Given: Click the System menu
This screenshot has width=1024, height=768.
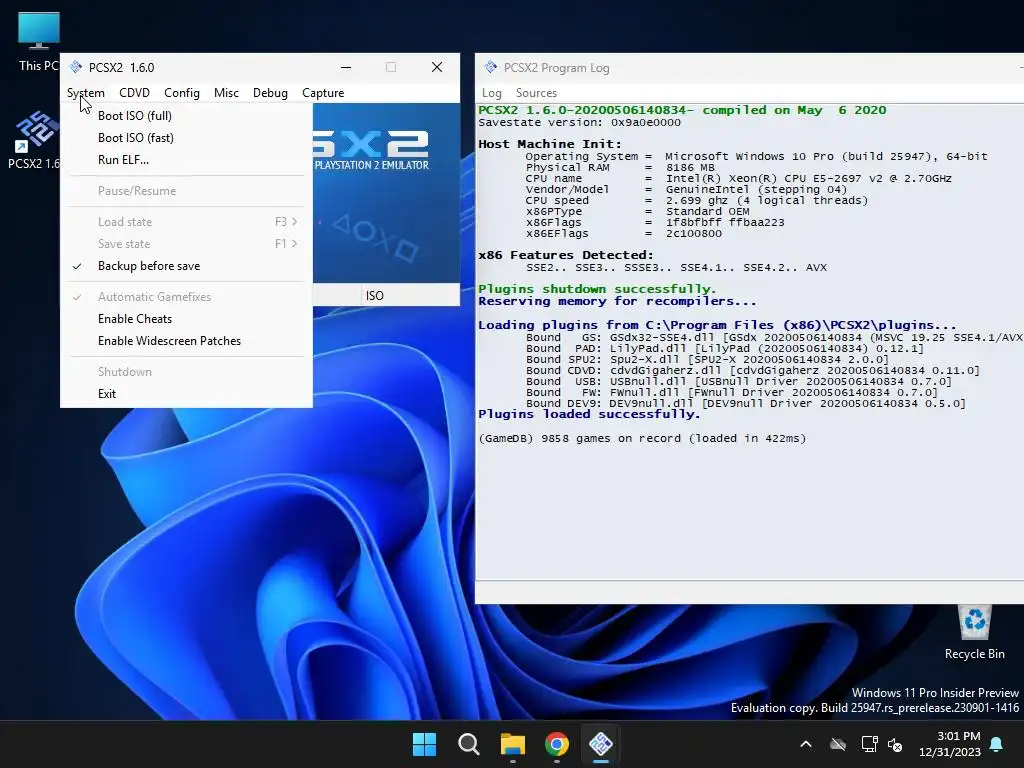Looking at the screenshot, I should click(86, 93).
